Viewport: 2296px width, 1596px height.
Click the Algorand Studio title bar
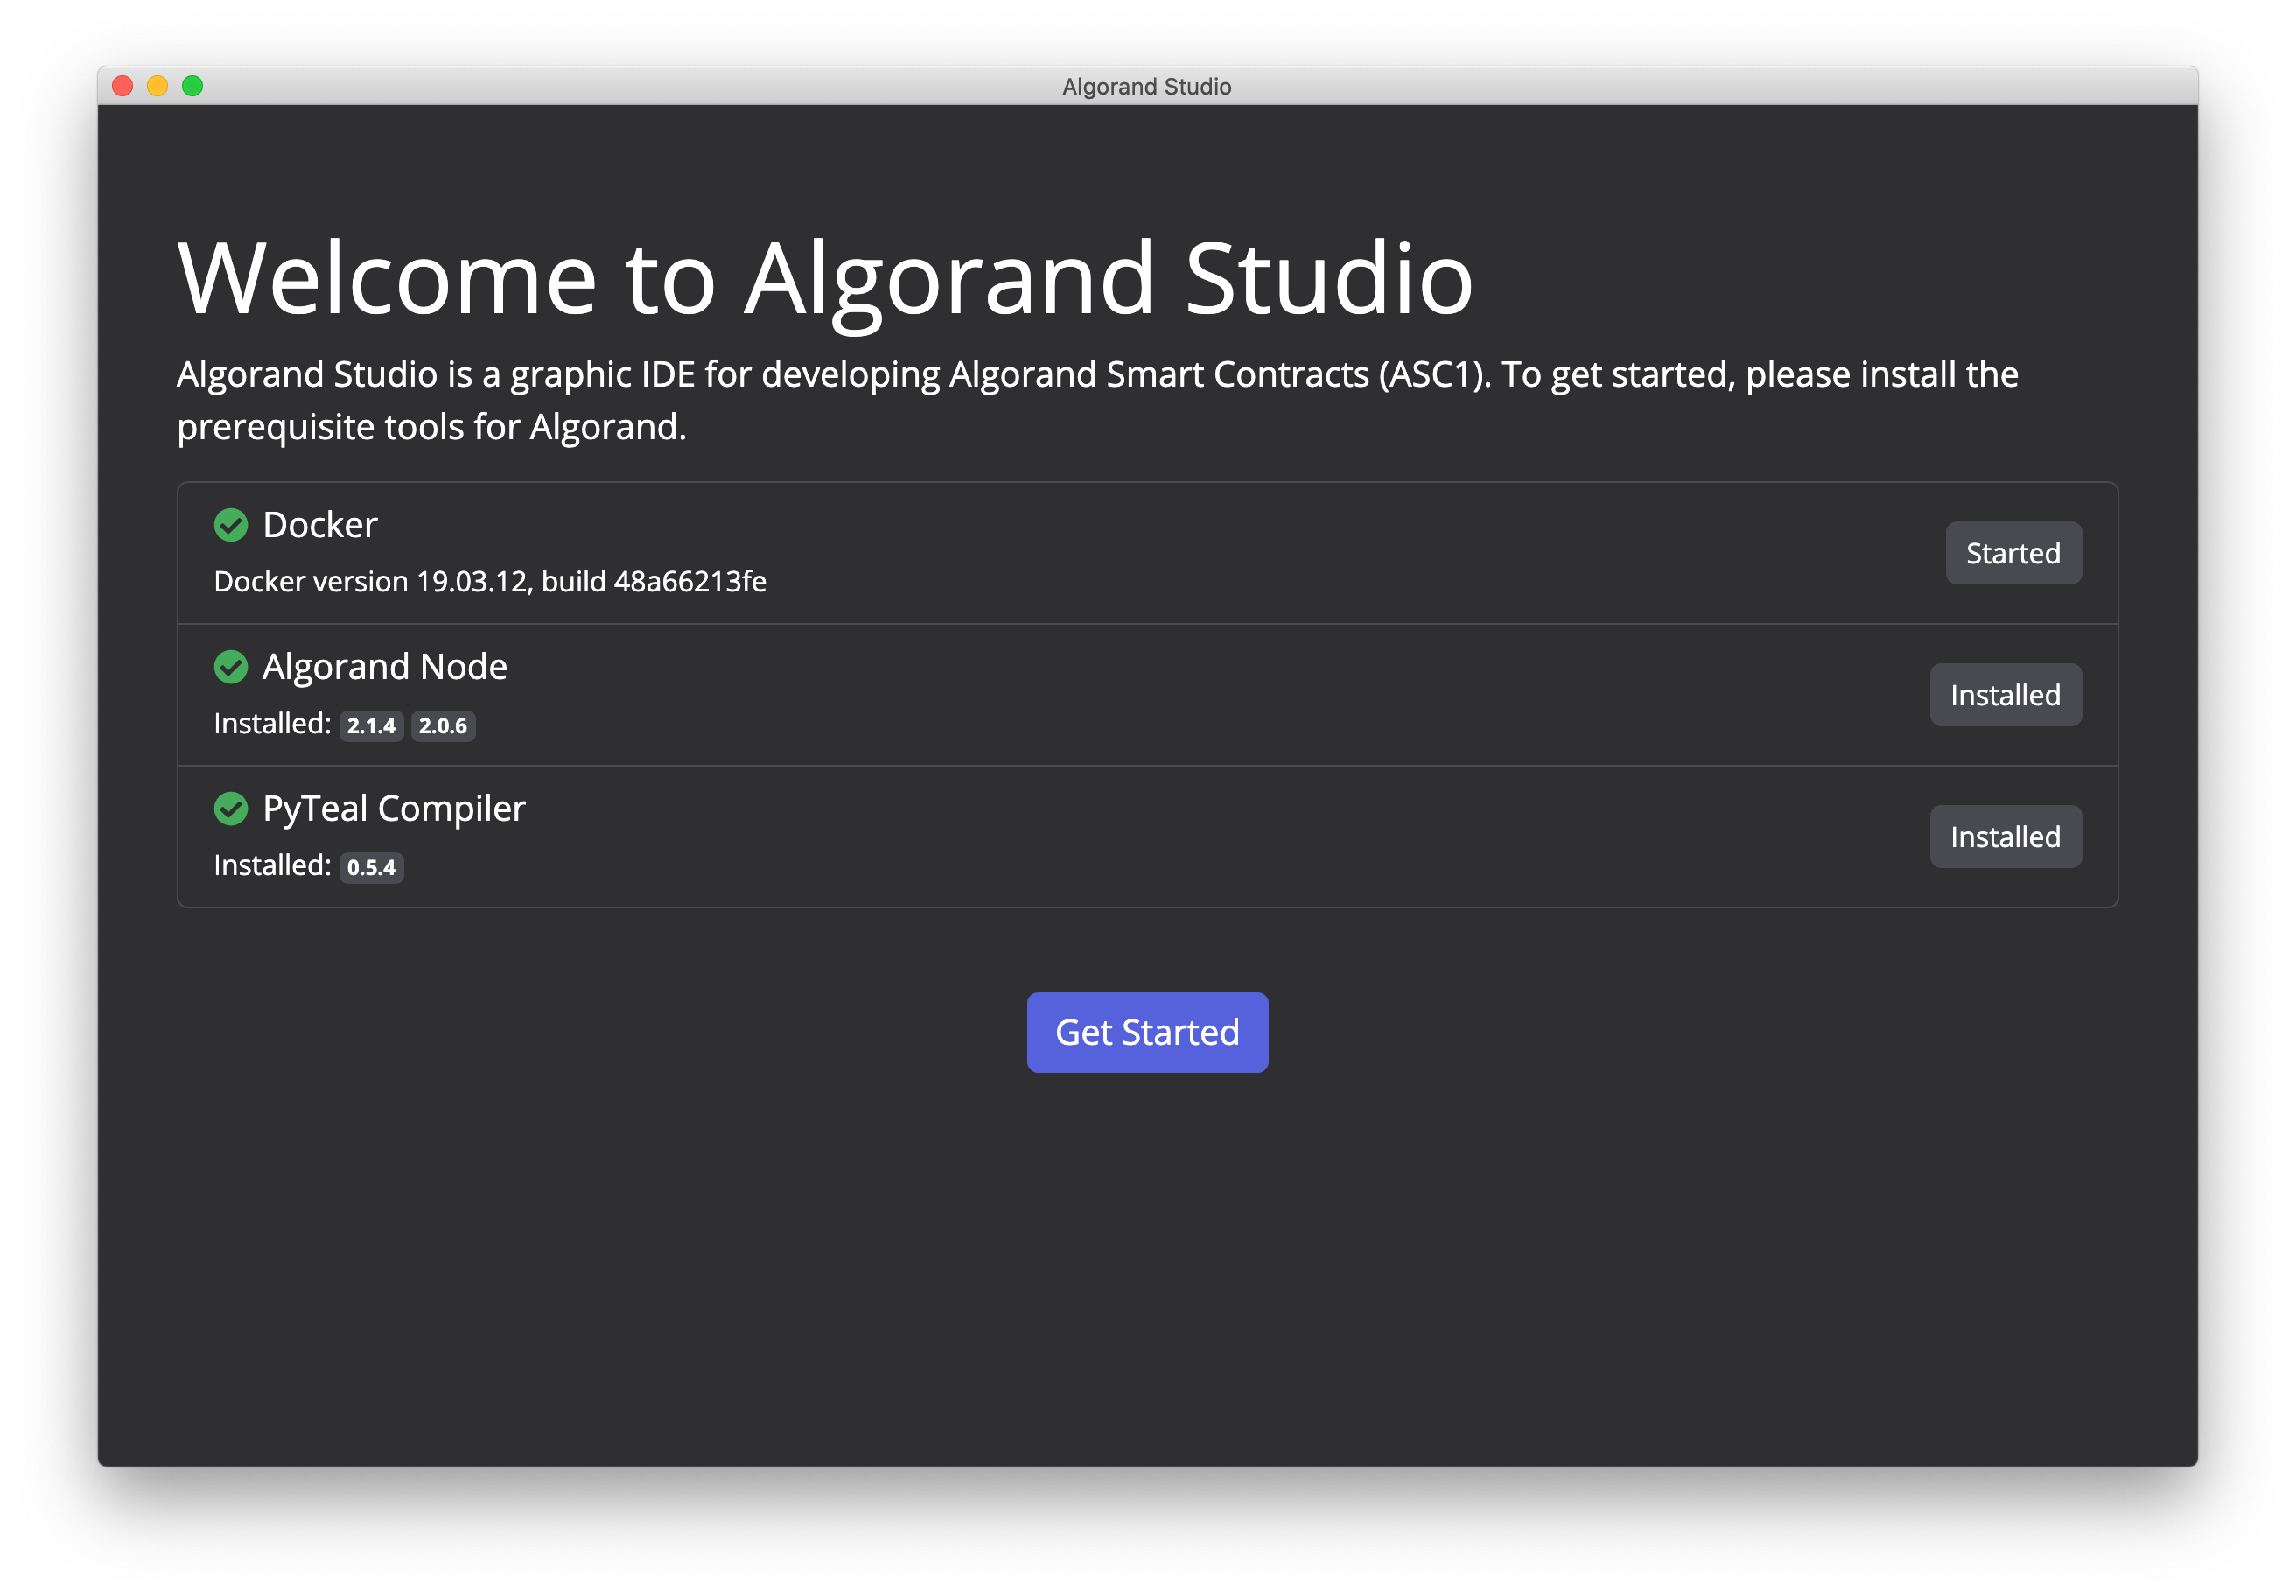pos(1146,86)
